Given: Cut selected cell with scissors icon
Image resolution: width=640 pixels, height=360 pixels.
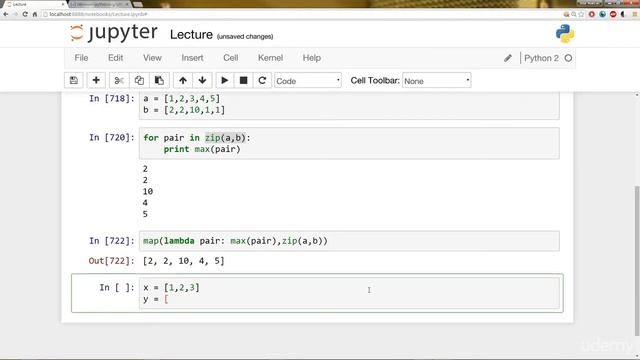Looking at the screenshot, I should (x=119, y=80).
